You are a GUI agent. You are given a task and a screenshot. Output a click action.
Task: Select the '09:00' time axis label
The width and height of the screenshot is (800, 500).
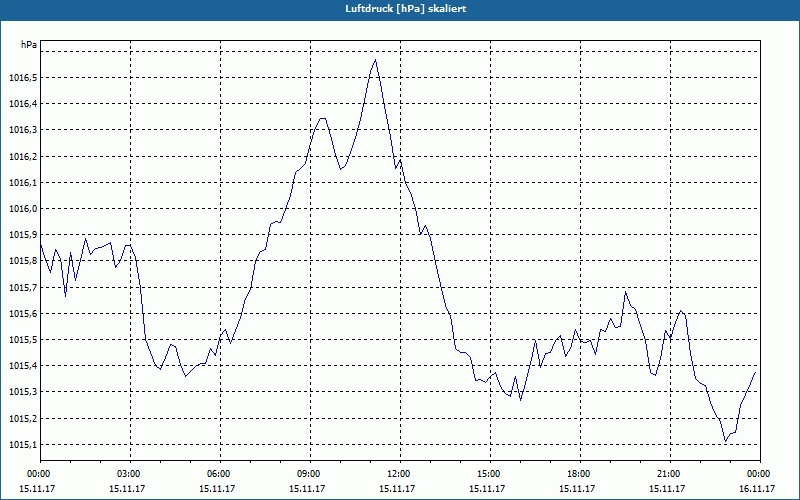point(311,474)
